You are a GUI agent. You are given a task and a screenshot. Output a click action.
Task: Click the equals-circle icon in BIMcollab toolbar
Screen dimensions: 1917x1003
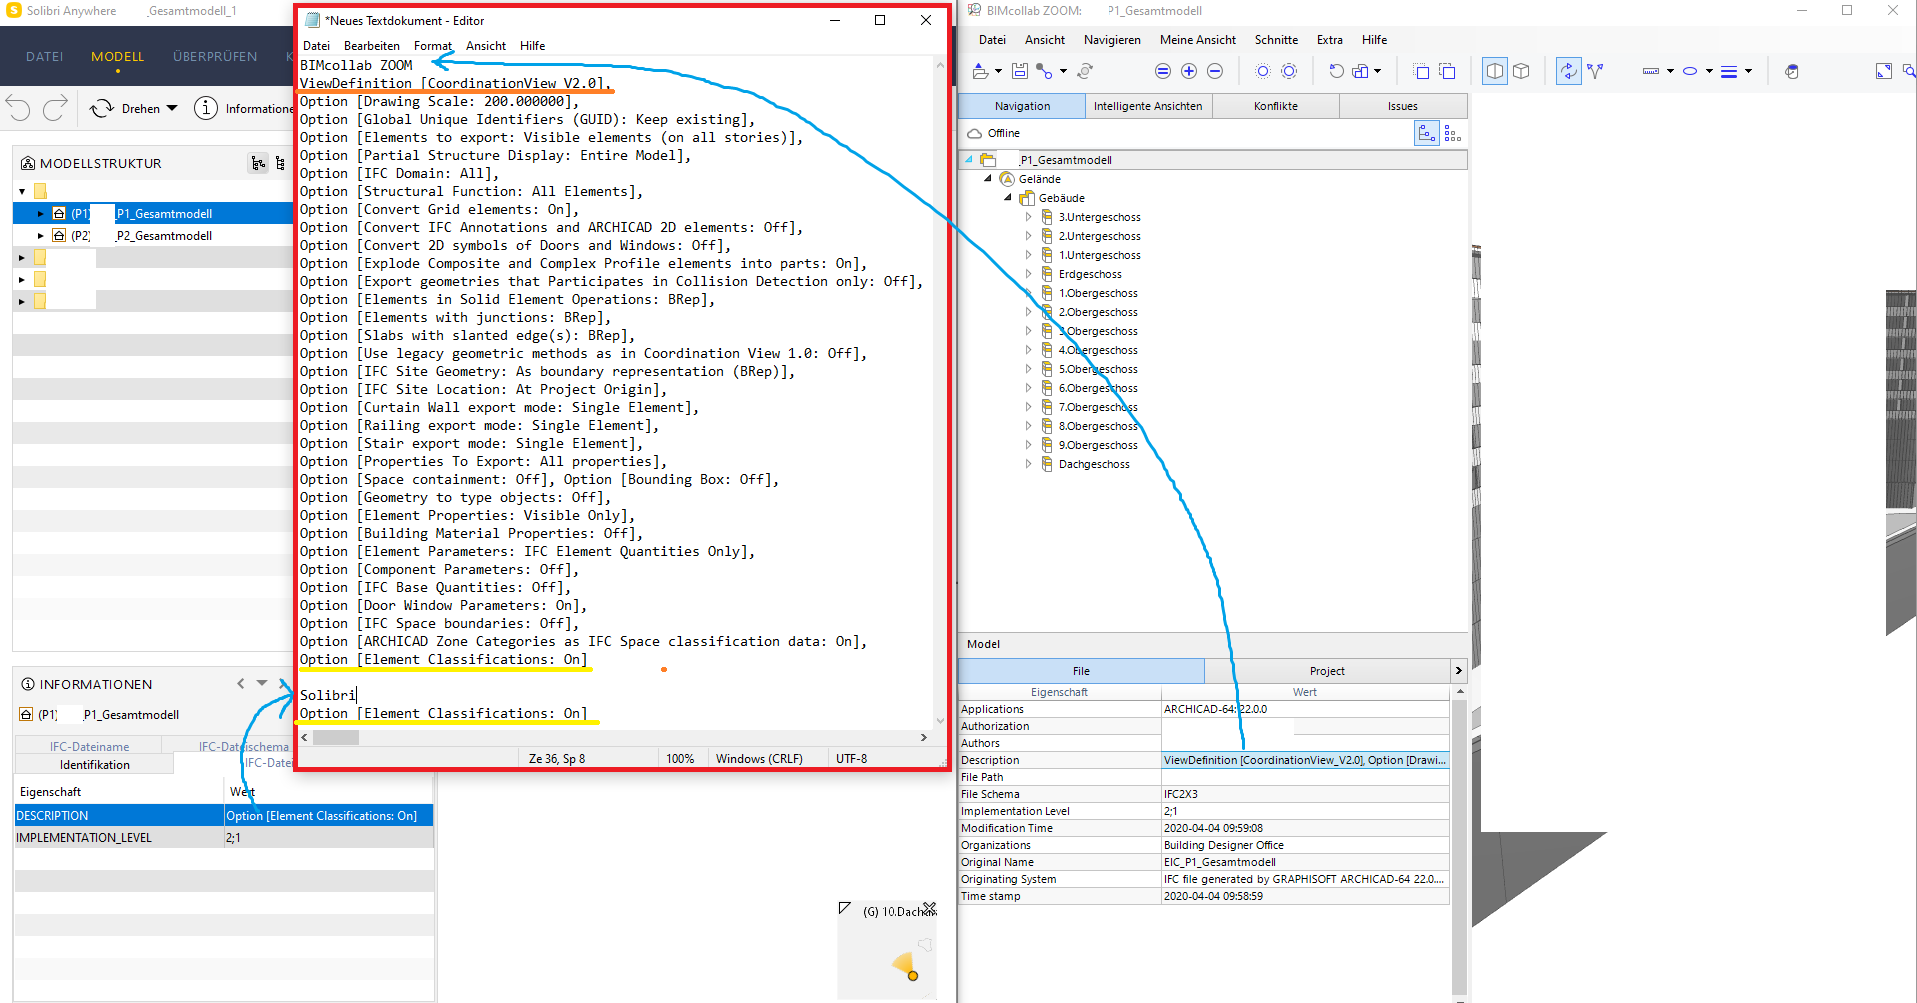point(1163,71)
